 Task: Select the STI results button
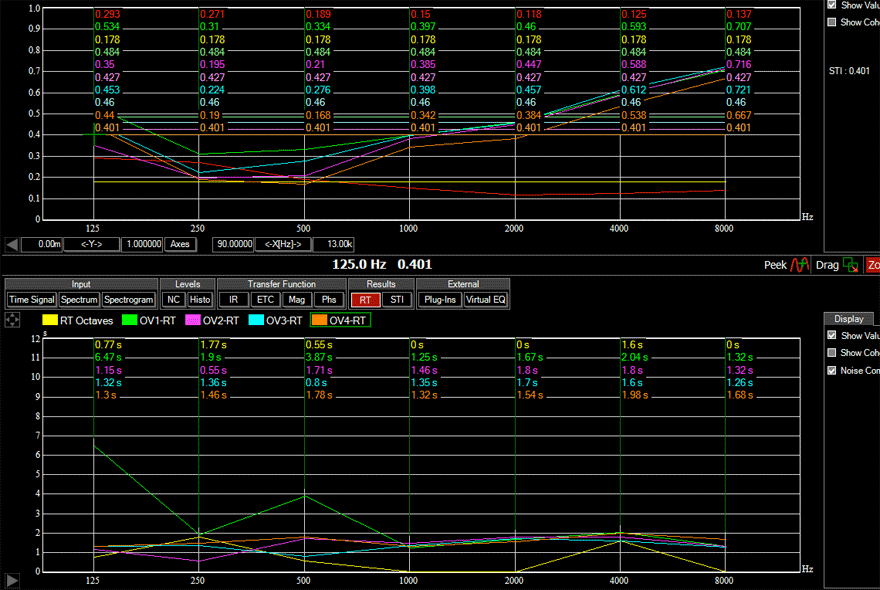[397, 300]
